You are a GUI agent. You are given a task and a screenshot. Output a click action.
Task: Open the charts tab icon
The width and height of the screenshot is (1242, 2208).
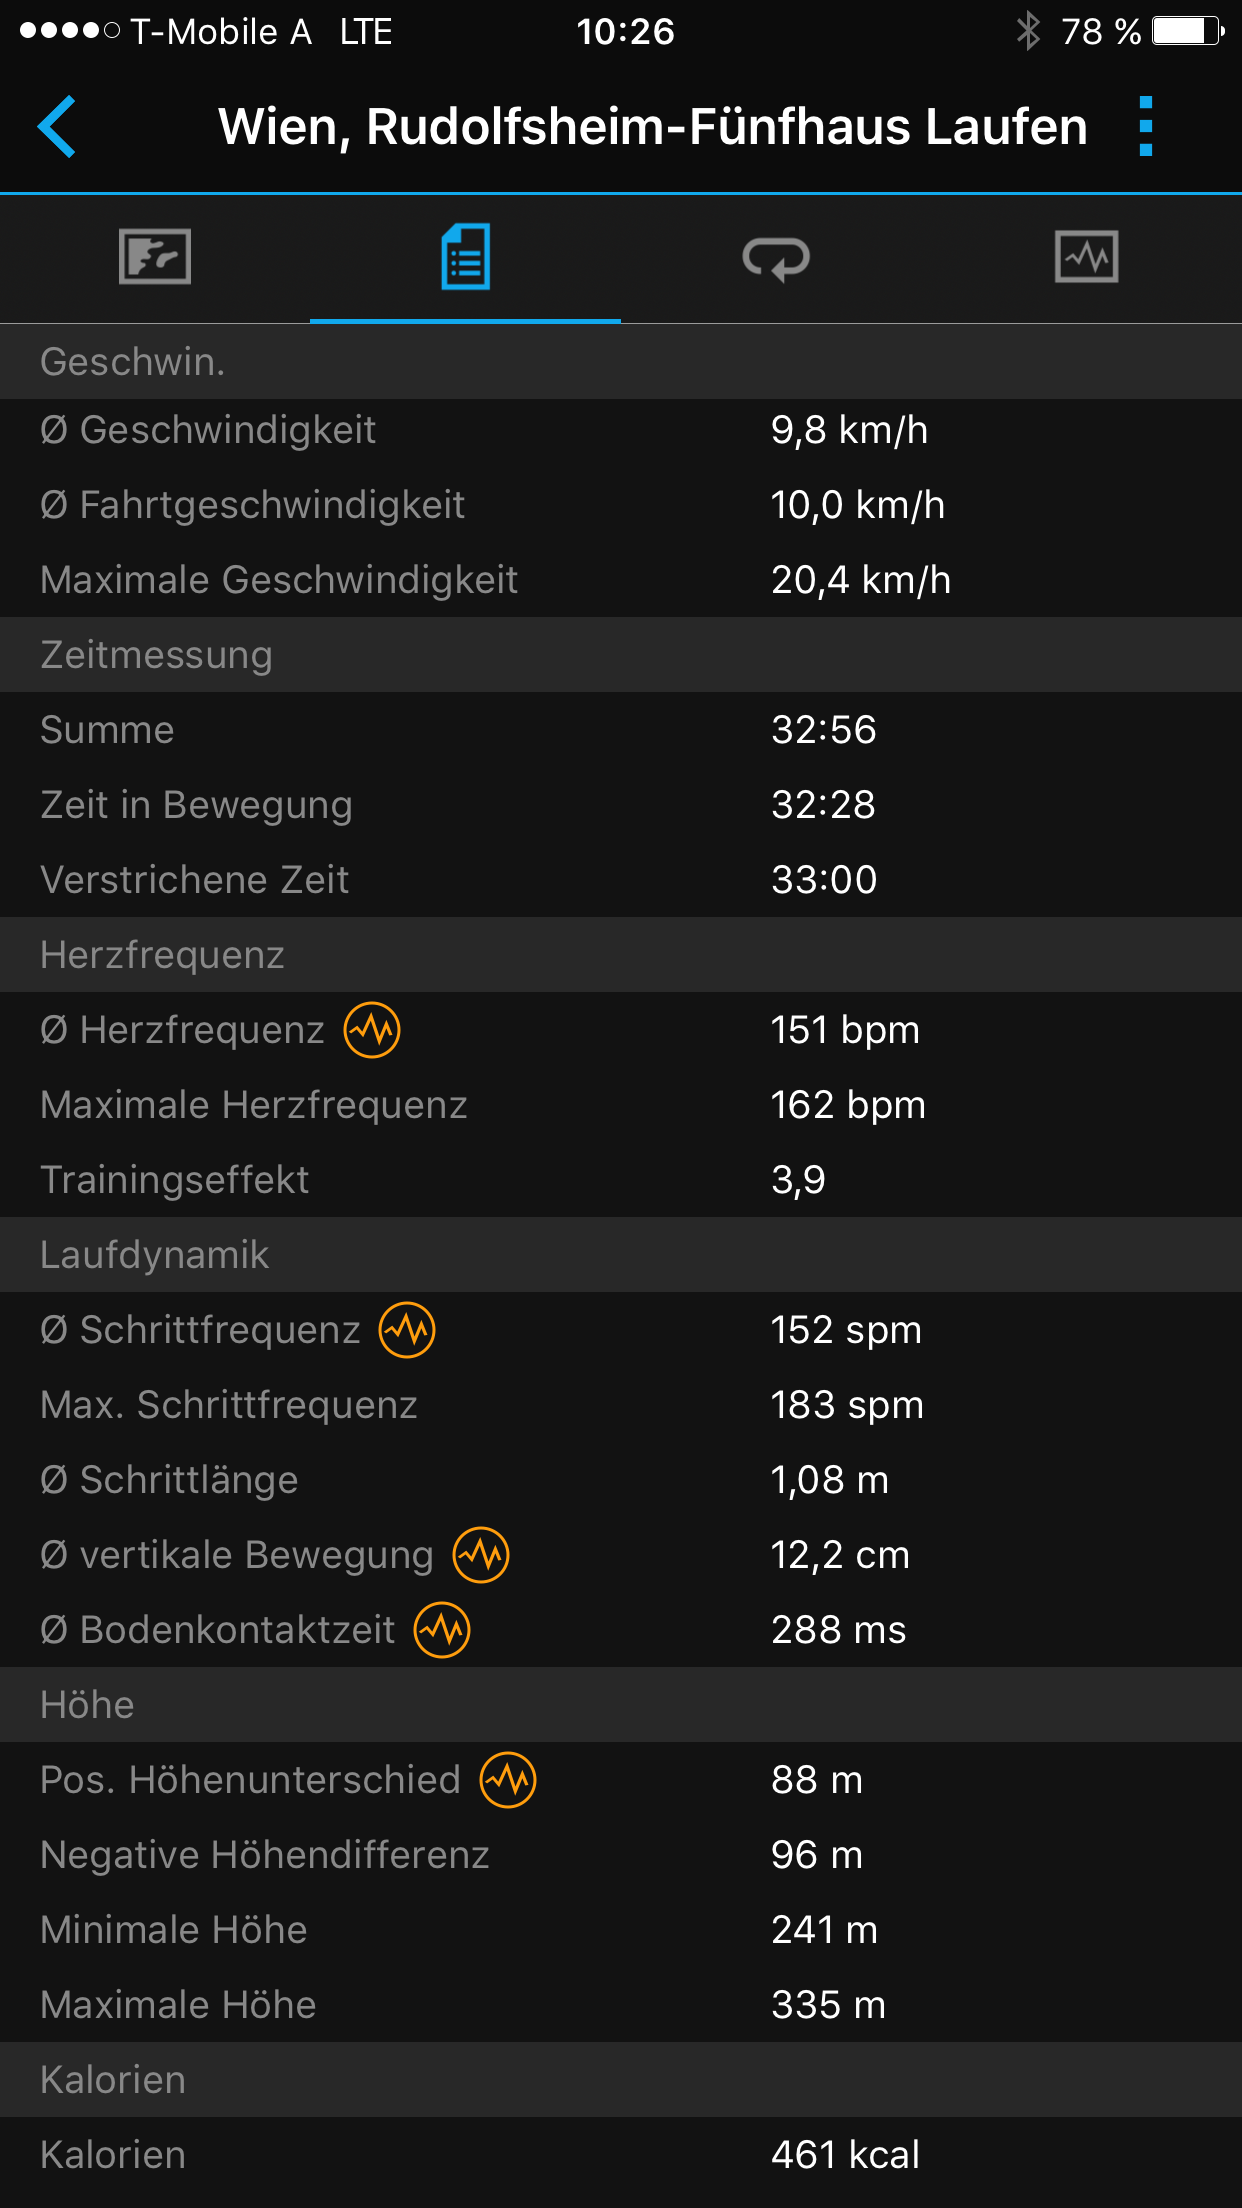[1086, 257]
